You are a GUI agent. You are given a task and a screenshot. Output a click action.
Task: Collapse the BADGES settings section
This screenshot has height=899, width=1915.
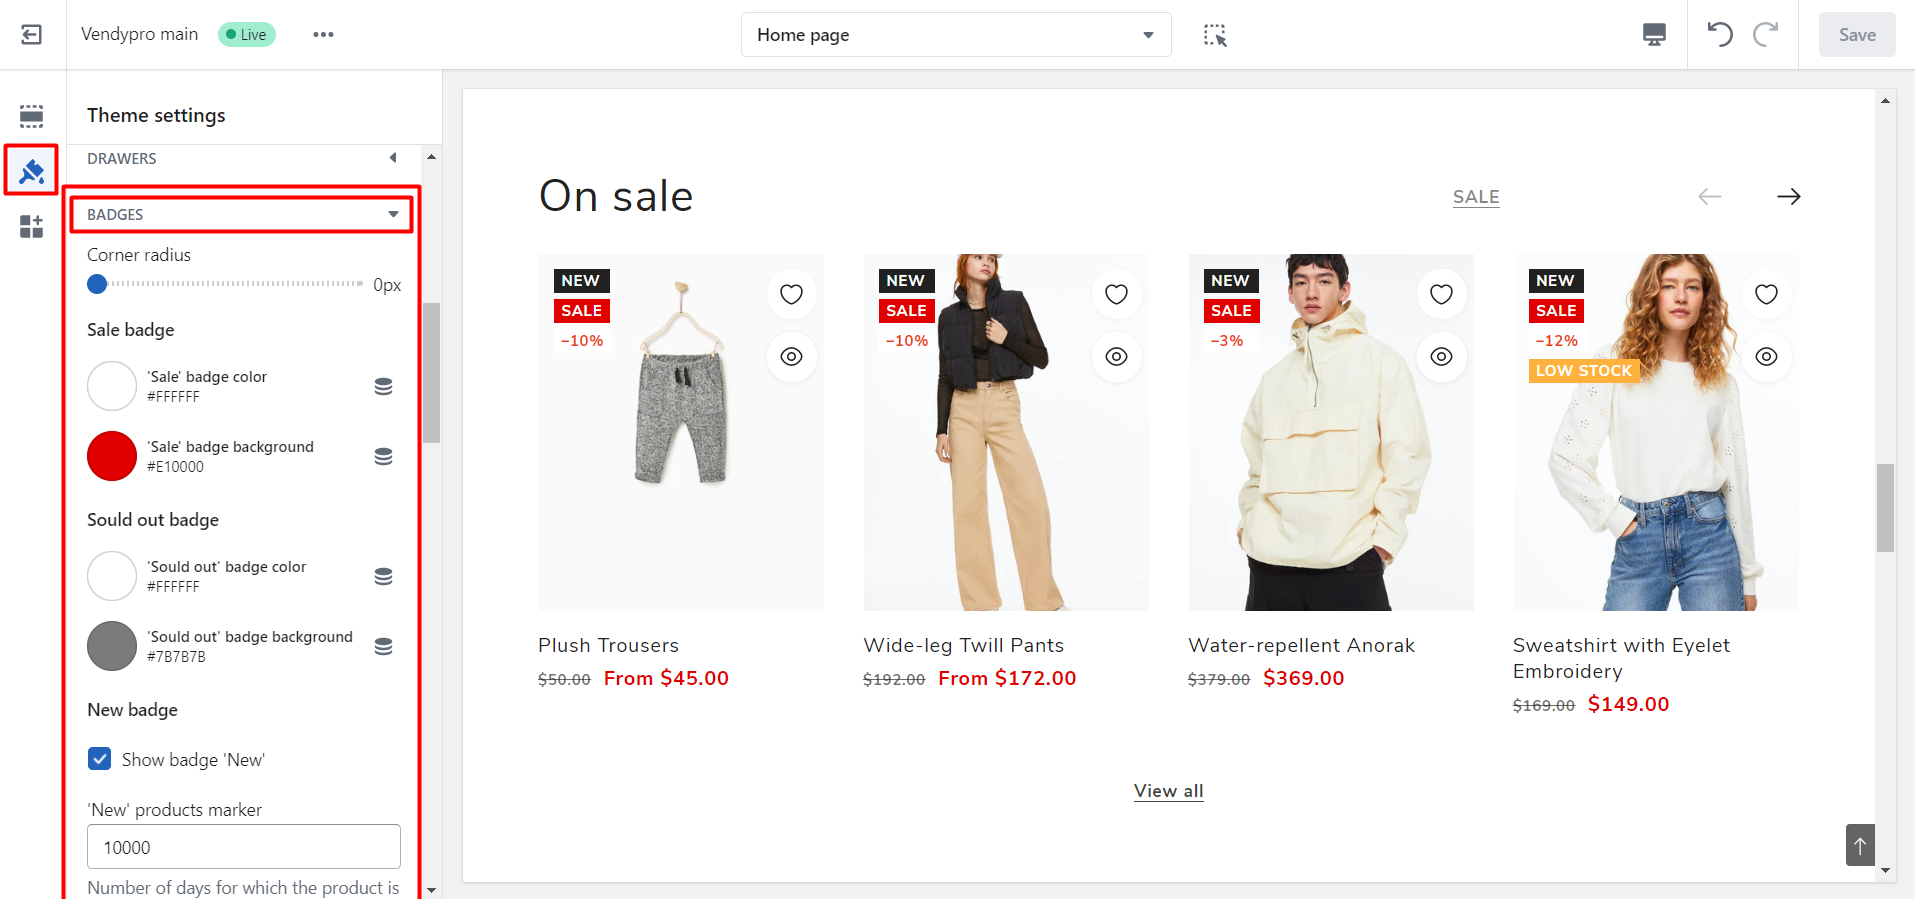(x=391, y=213)
